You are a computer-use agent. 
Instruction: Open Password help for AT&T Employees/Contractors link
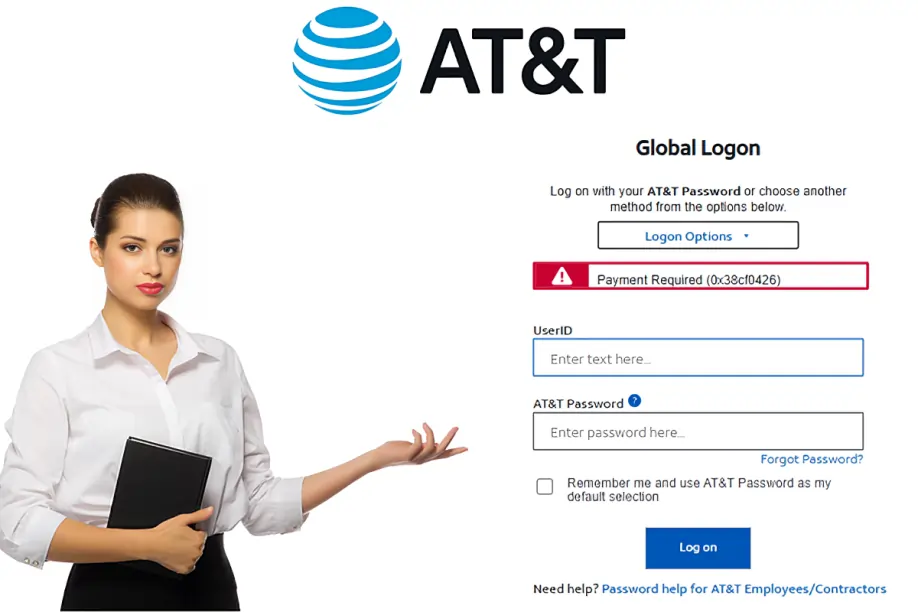pyautogui.click(x=744, y=589)
